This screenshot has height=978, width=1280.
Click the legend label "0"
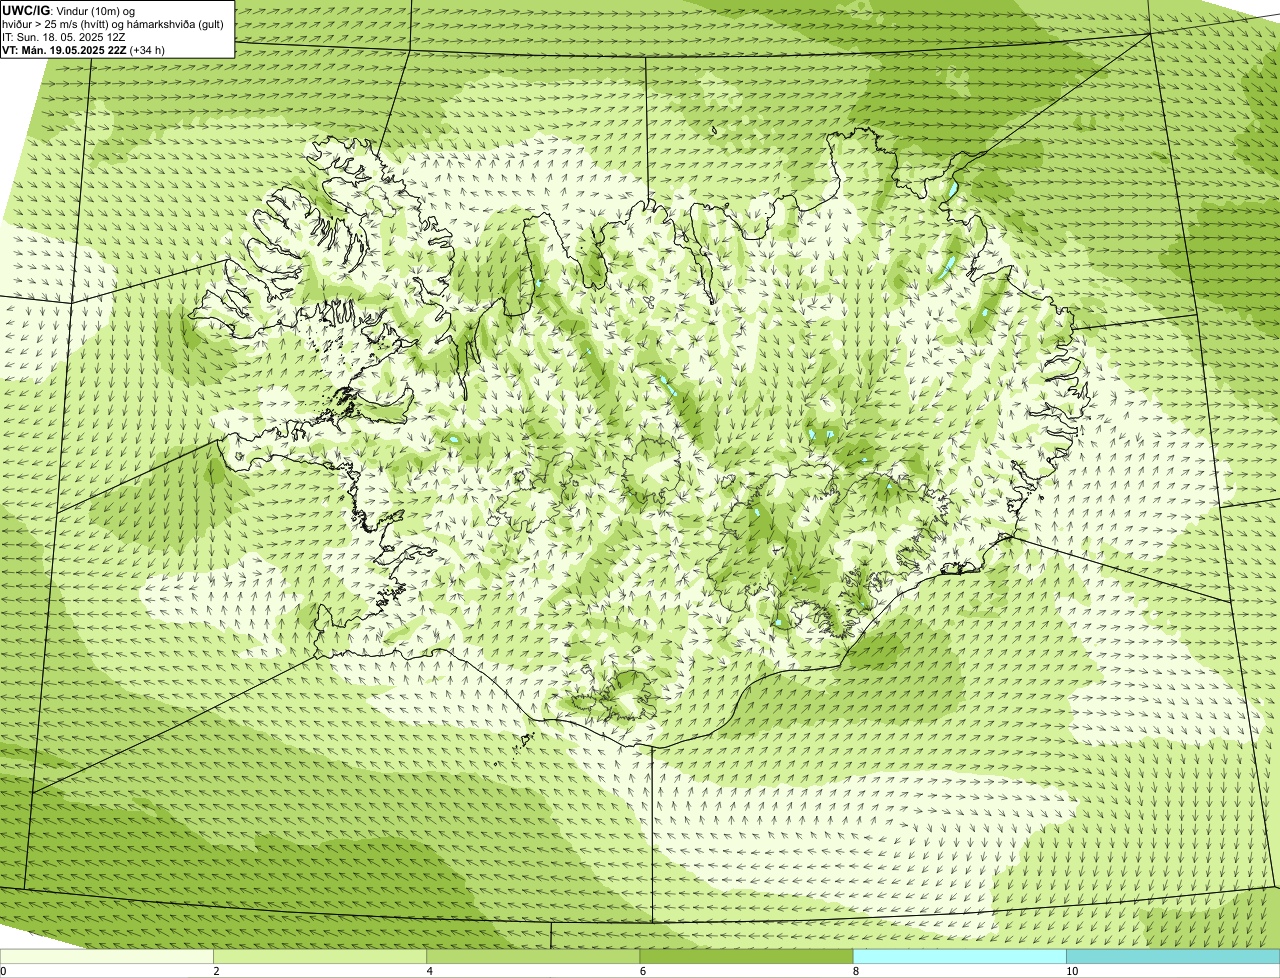[x=3, y=971]
